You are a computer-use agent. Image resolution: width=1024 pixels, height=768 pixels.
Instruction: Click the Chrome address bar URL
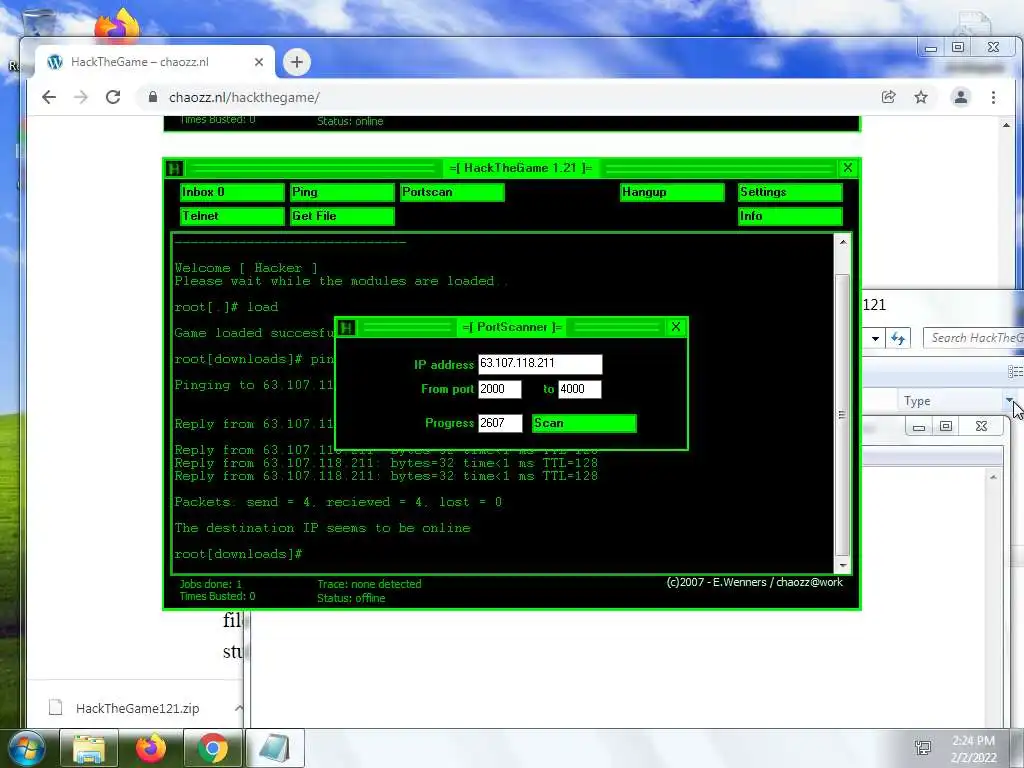pos(244,97)
